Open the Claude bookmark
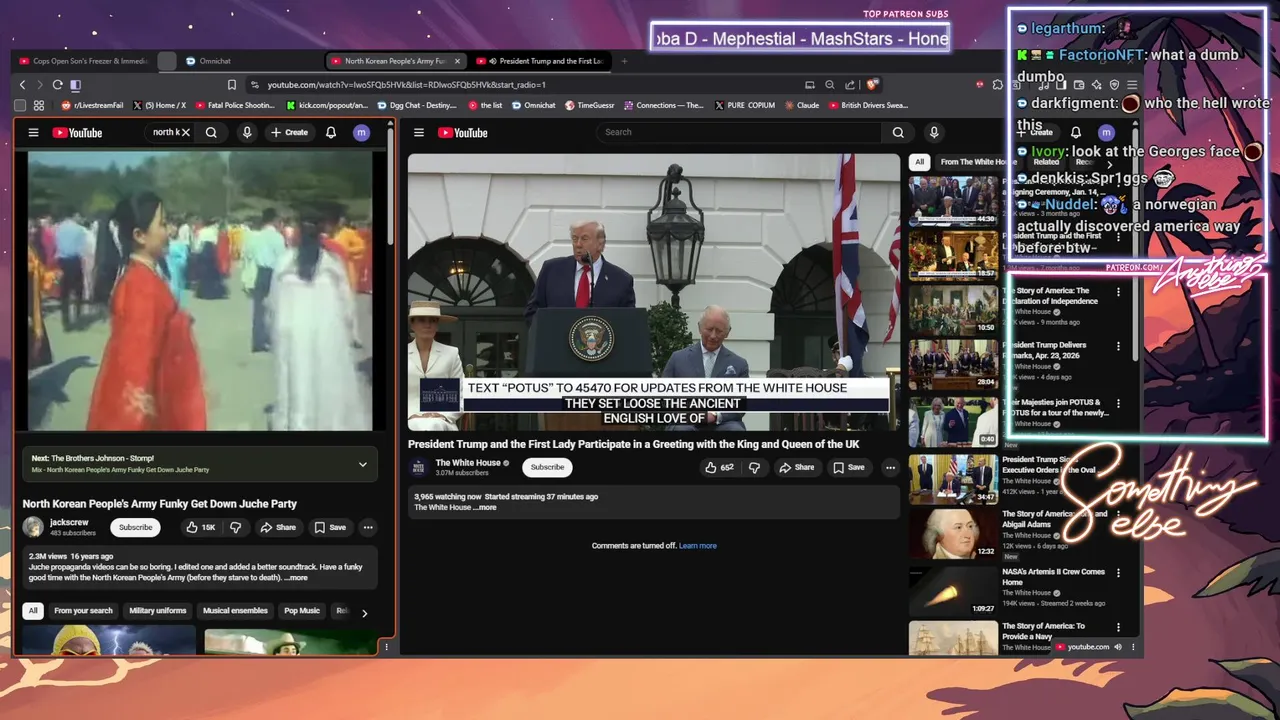Image resolution: width=1280 pixels, height=720 pixels. click(x=802, y=105)
